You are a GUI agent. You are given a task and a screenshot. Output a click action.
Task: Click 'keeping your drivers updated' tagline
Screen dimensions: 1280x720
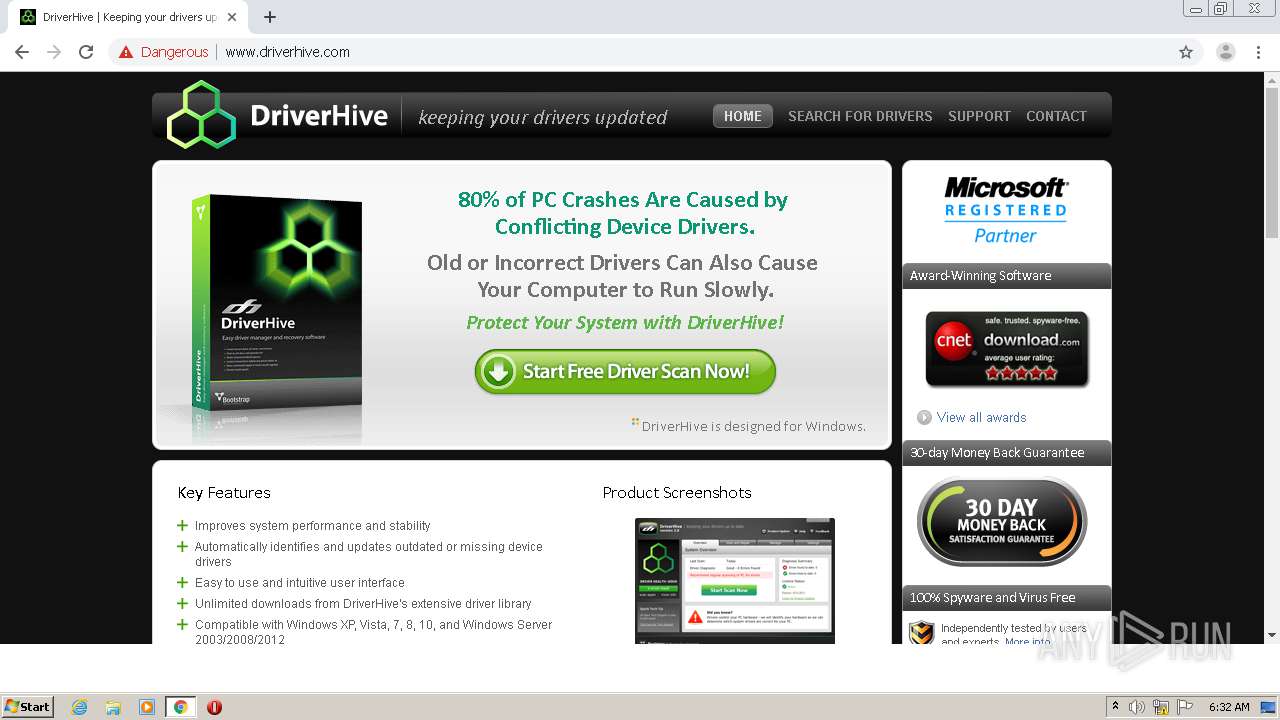(543, 117)
